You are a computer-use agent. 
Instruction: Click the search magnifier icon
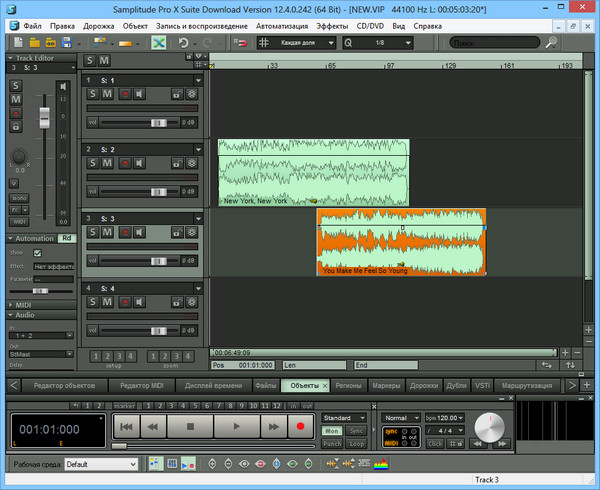point(550,43)
